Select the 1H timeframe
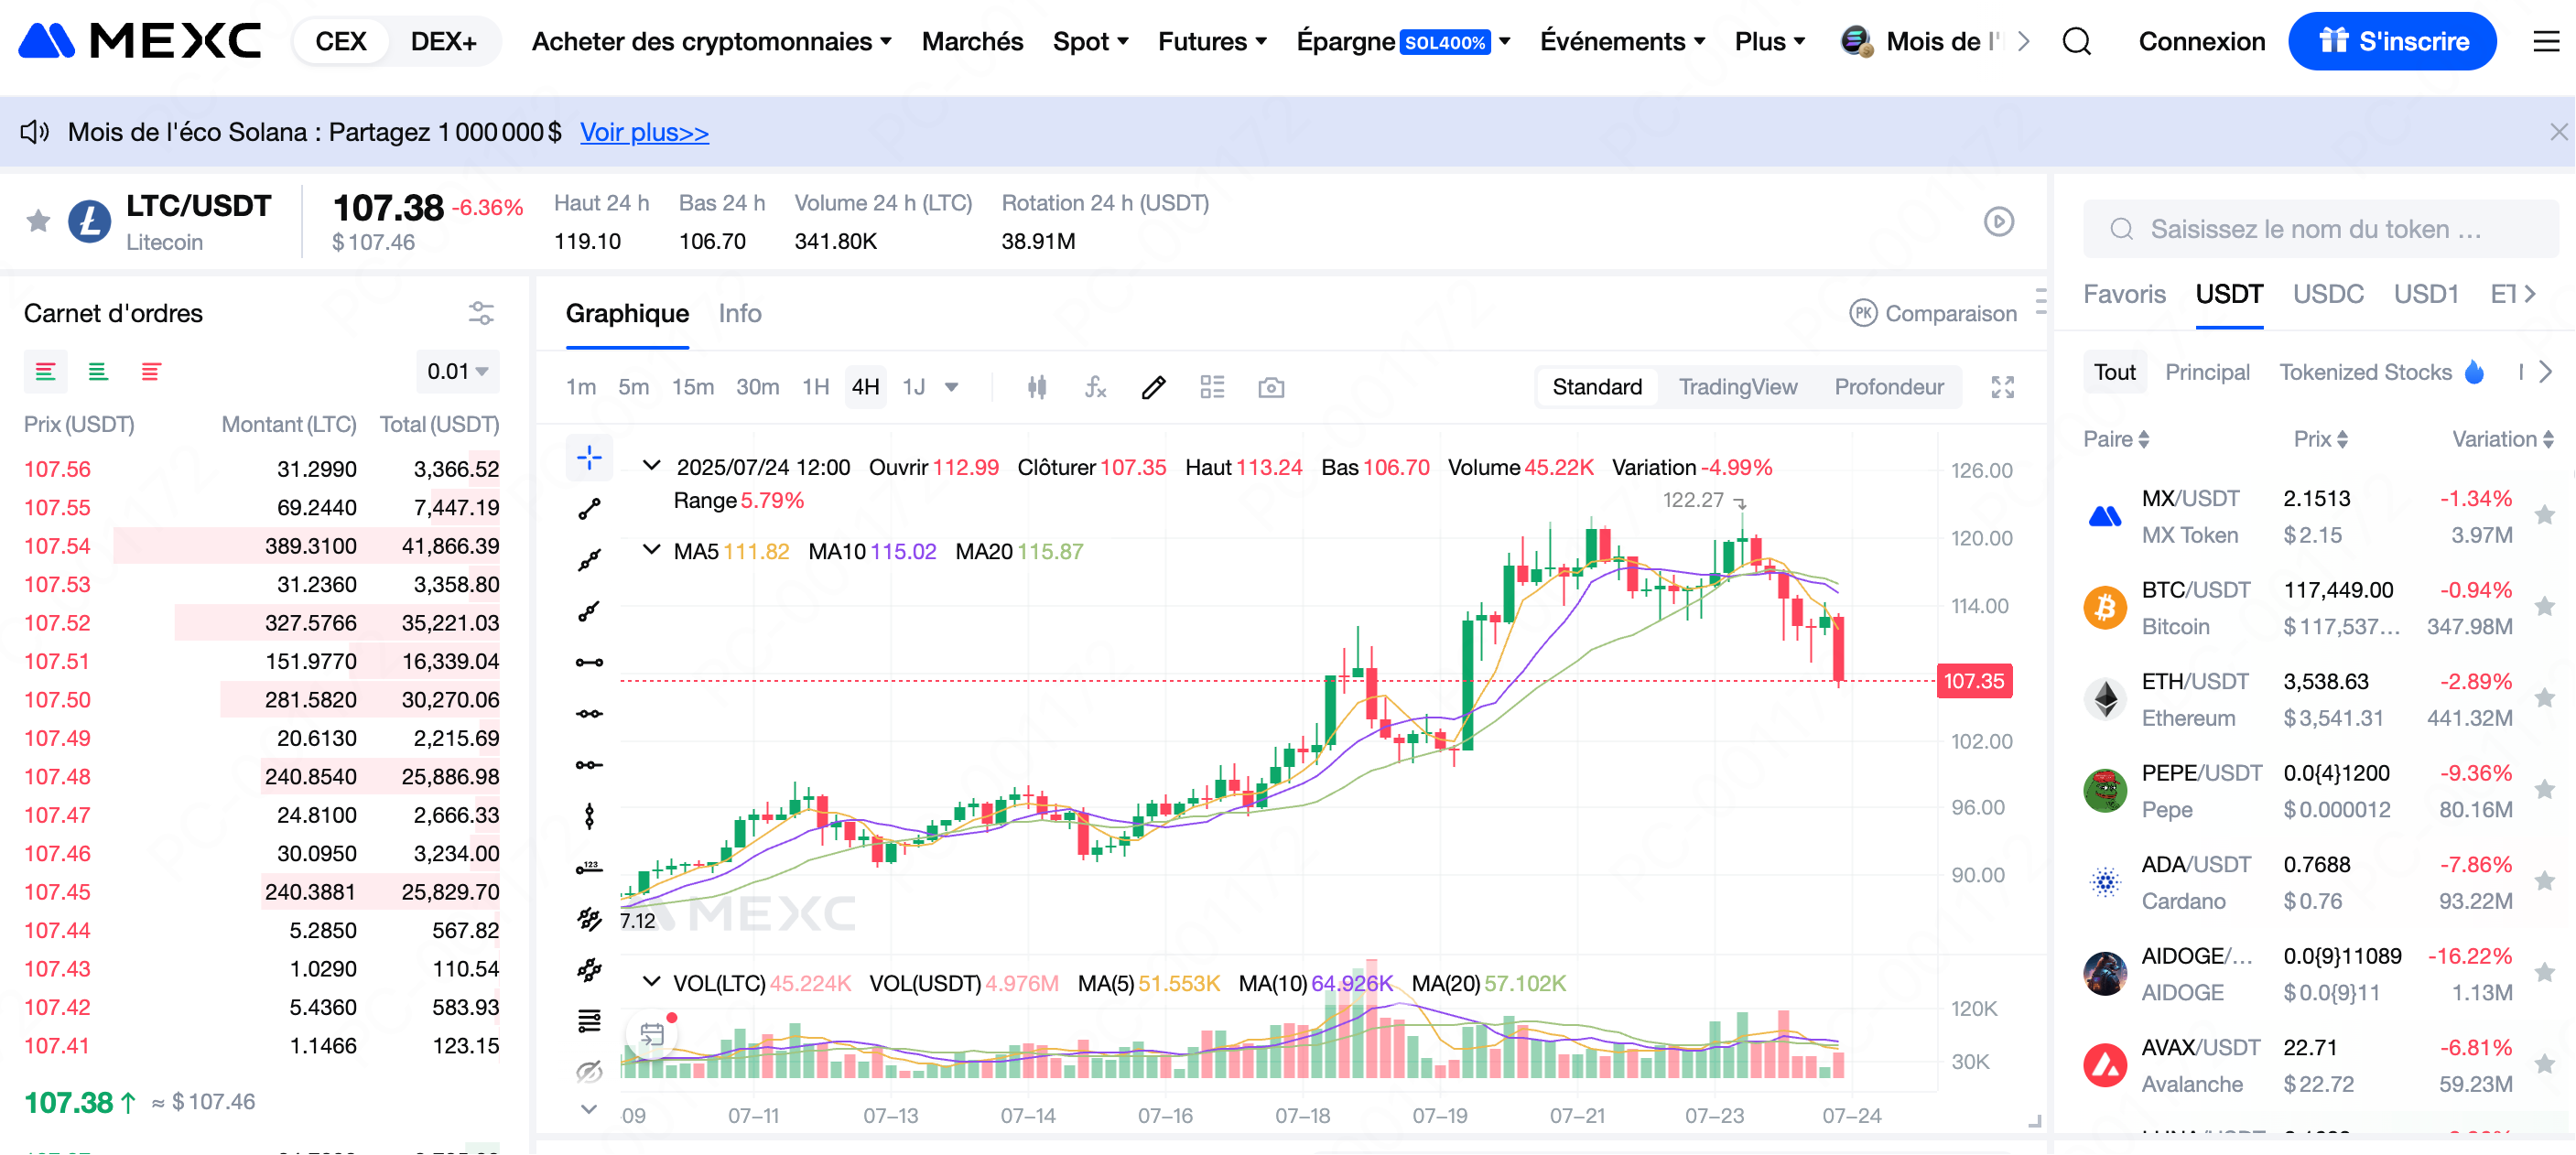The width and height of the screenshot is (2576, 1155). pyautogui.click(x=815, y=387)
